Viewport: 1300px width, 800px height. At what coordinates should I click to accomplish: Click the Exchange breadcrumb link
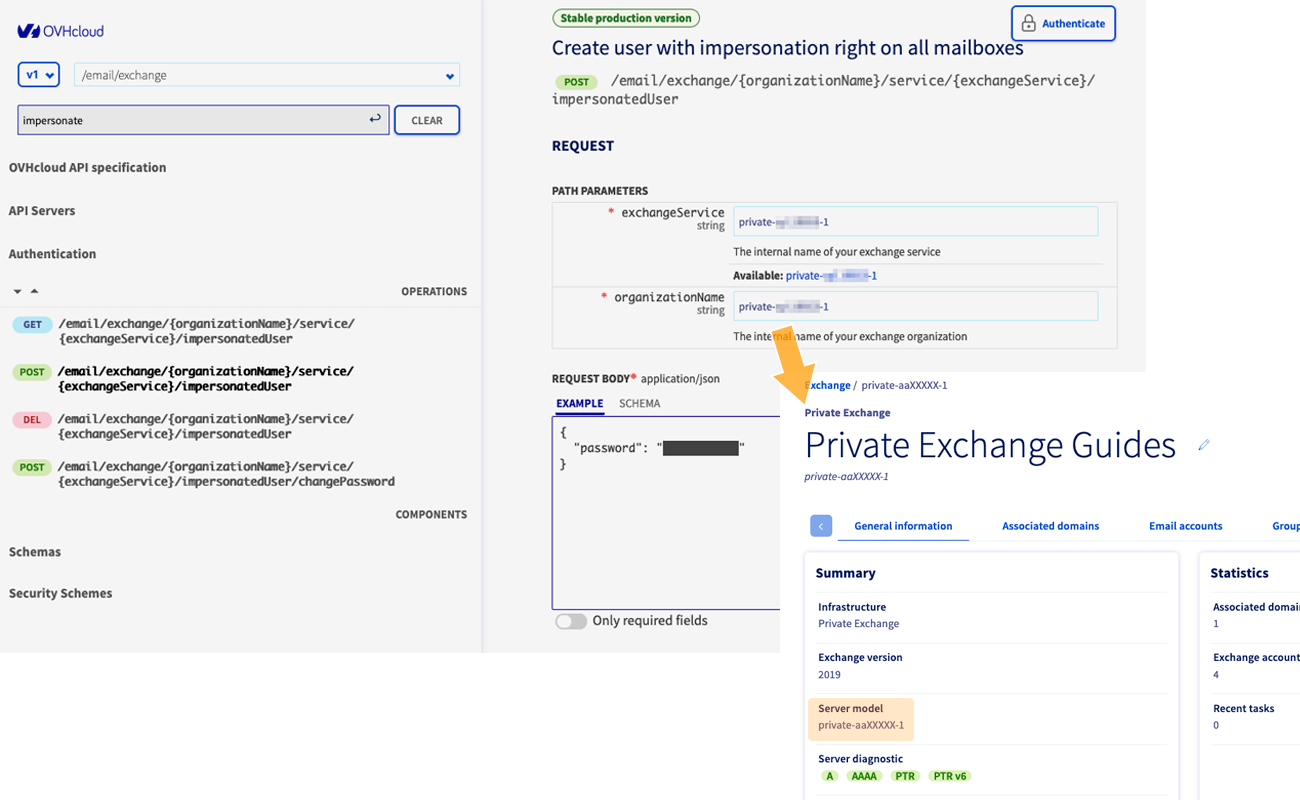point(826,385)
